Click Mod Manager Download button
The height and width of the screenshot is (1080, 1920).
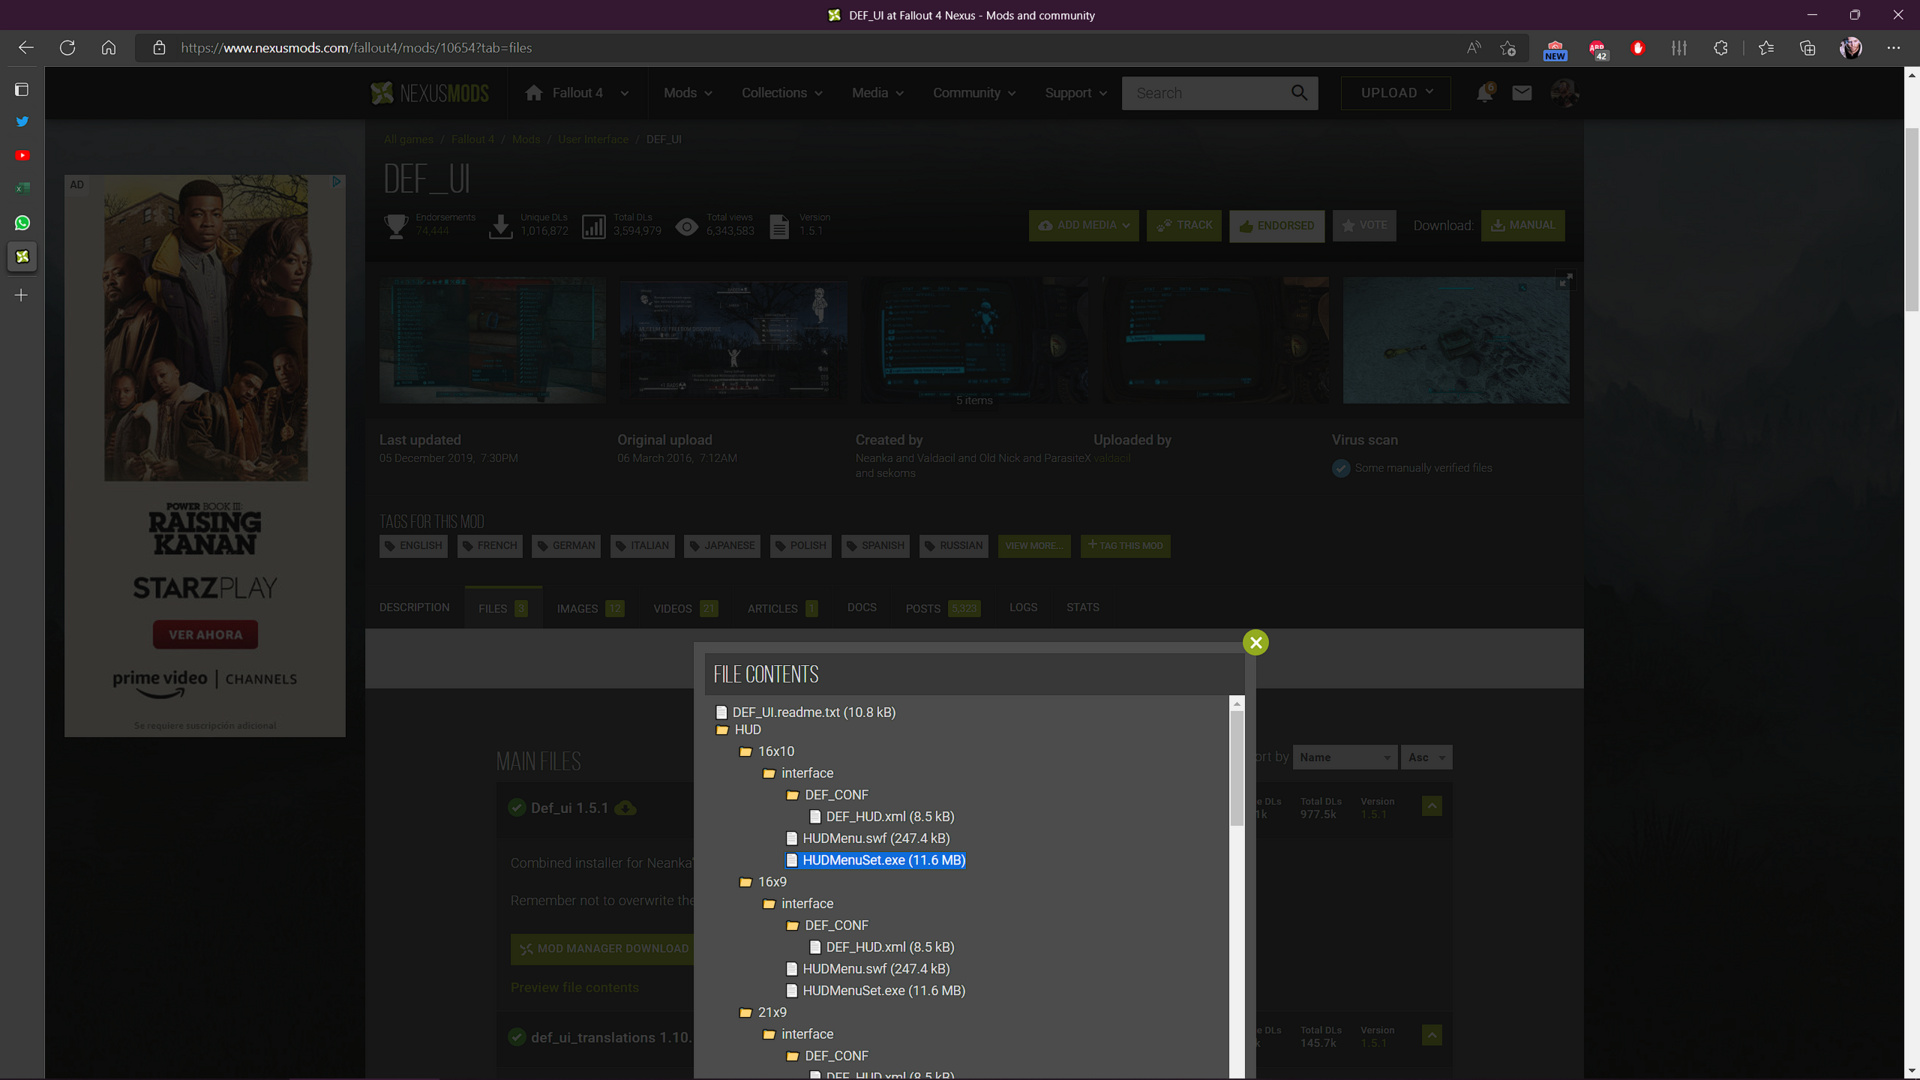603,949
